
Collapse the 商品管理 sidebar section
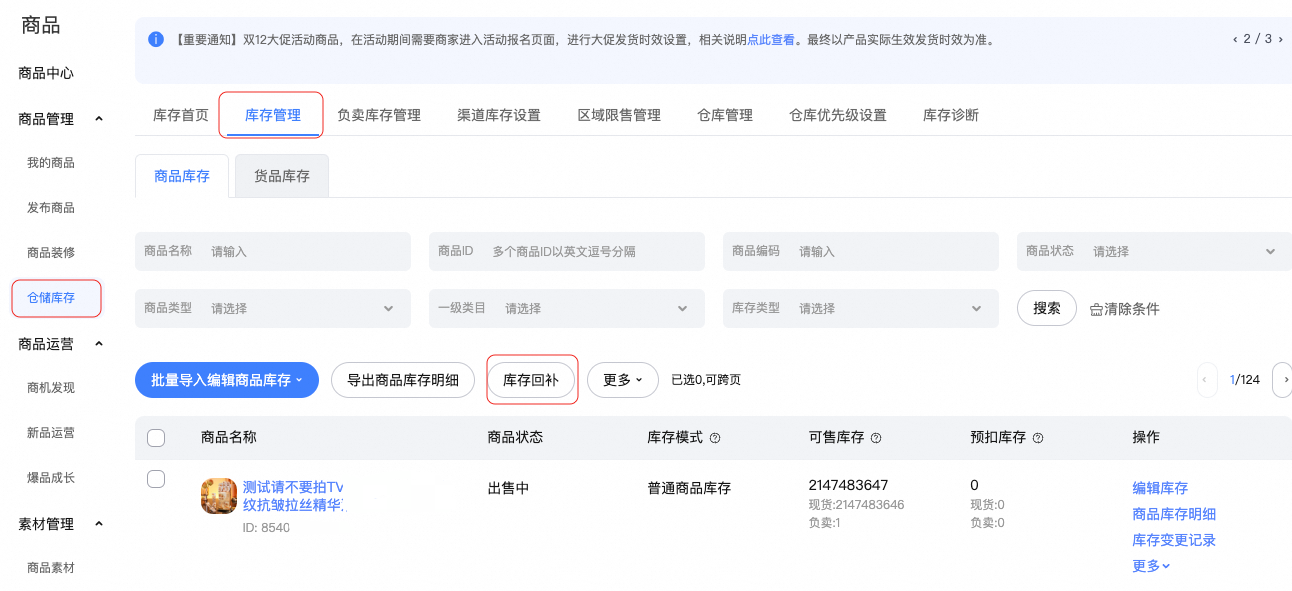(98, 119)
